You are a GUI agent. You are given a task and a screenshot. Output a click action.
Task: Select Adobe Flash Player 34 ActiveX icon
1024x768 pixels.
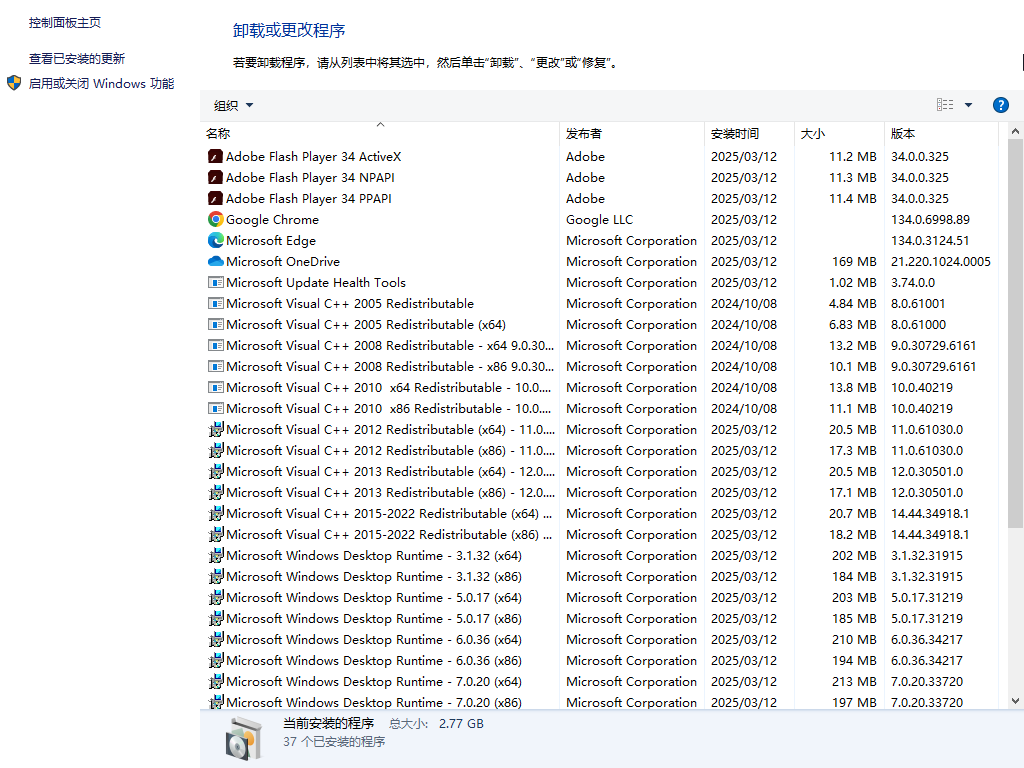coord(215,156)
